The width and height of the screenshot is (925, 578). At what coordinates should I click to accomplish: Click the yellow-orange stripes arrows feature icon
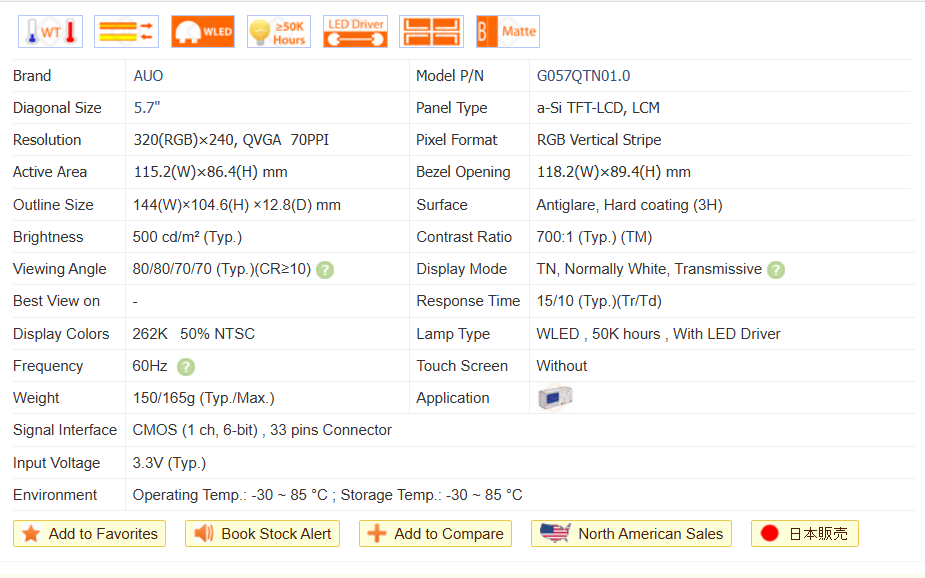[126, 32]
